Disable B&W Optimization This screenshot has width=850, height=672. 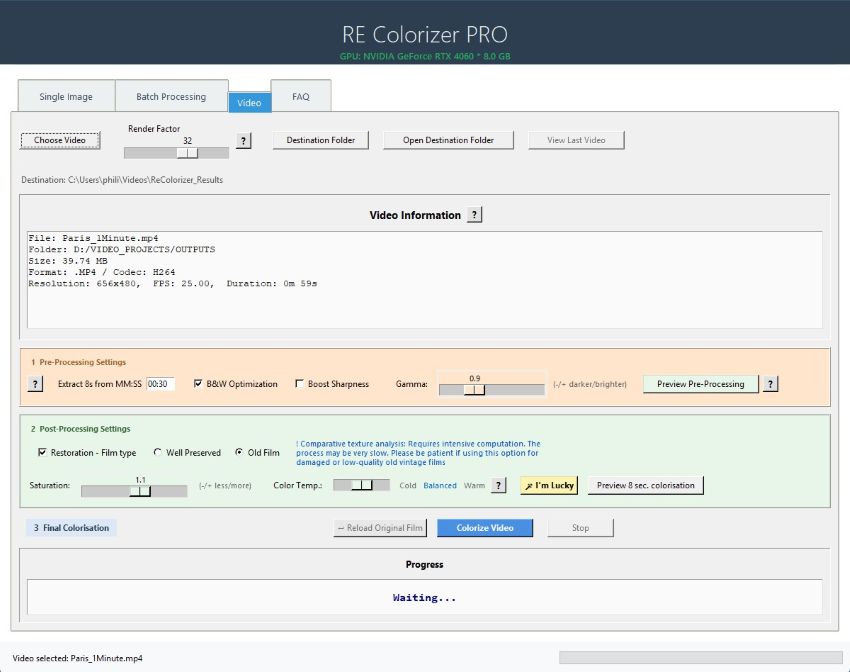pyautogui.click(x=196, y=383)
